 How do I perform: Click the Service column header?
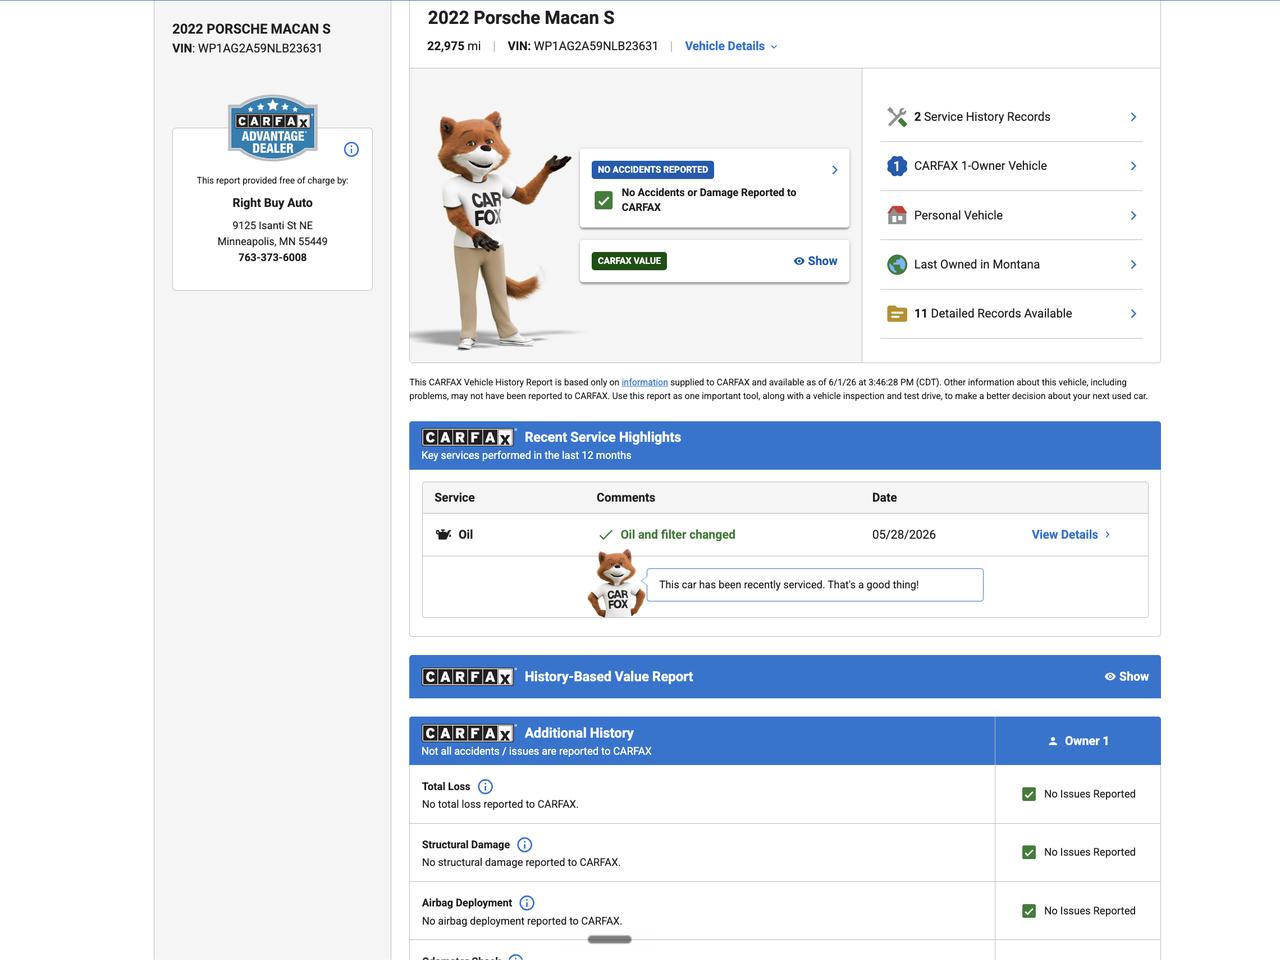pos(455,498)
